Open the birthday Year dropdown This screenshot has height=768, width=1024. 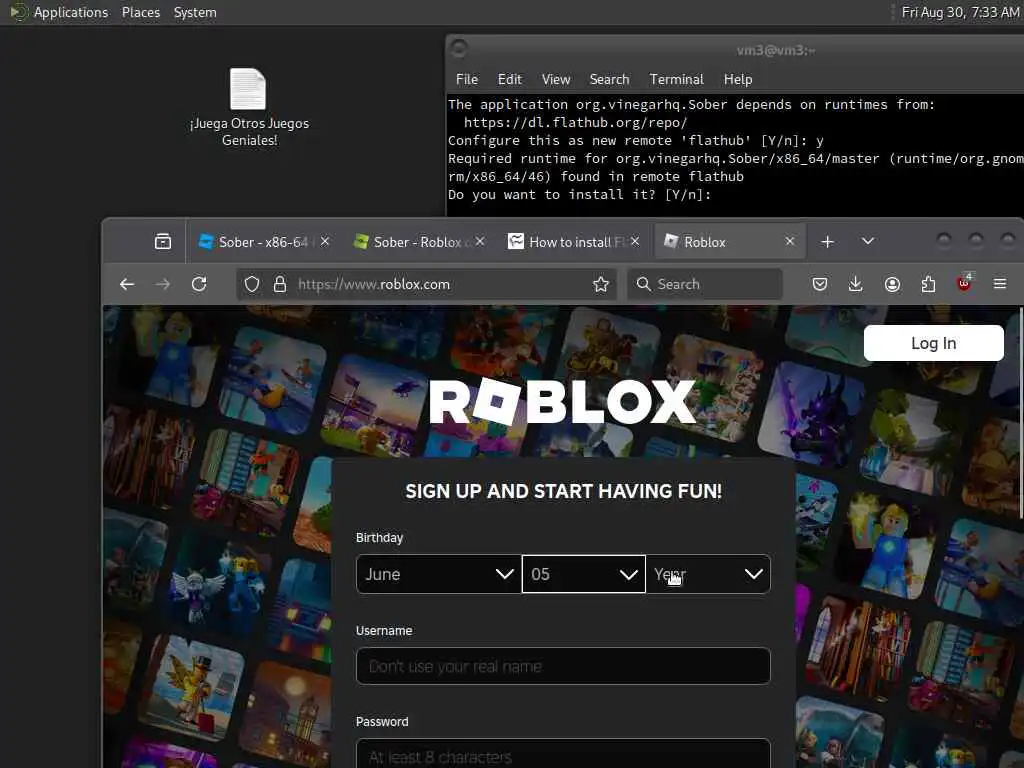(708, 574)
